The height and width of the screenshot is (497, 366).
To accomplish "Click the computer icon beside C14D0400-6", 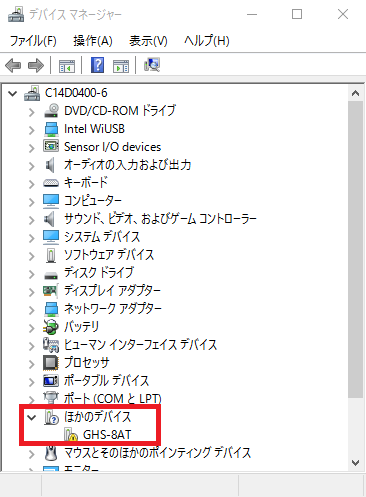I will 32,93.
